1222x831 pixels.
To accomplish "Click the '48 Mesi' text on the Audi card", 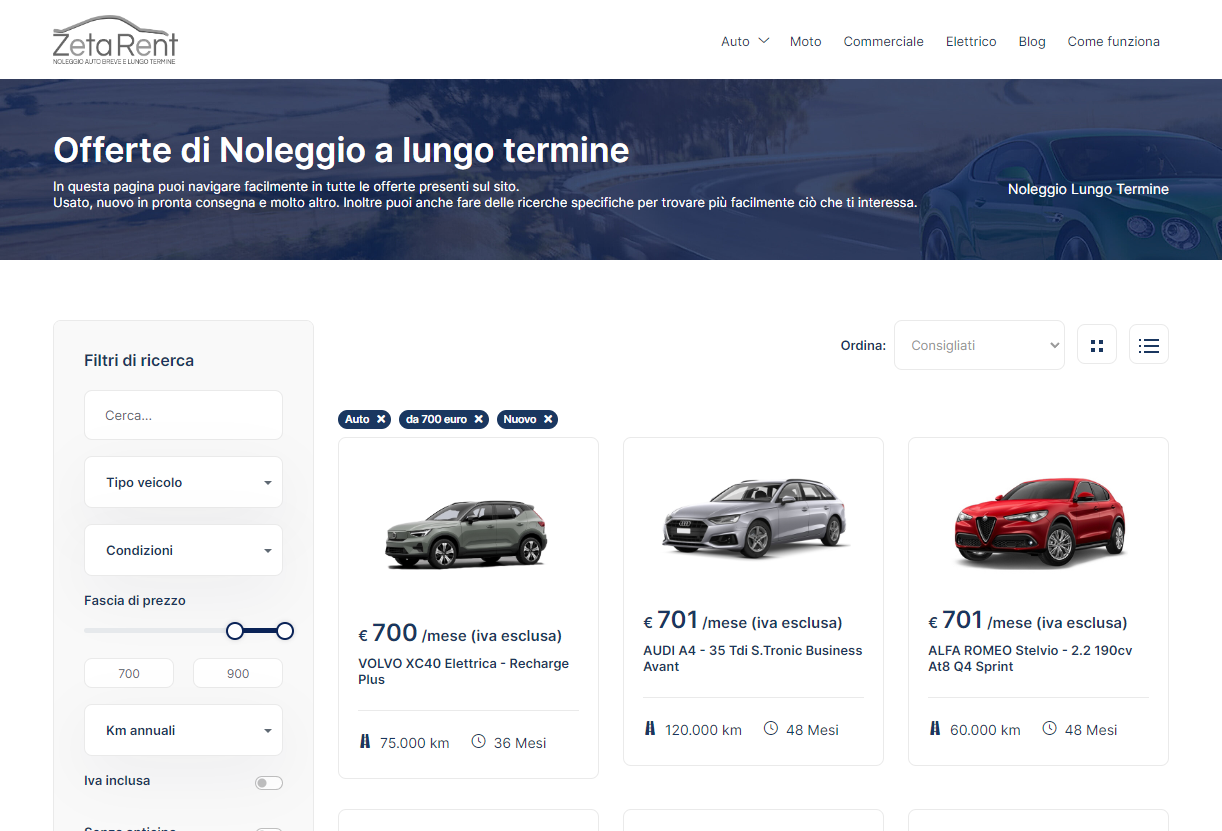I will click(x=812, y=730).
